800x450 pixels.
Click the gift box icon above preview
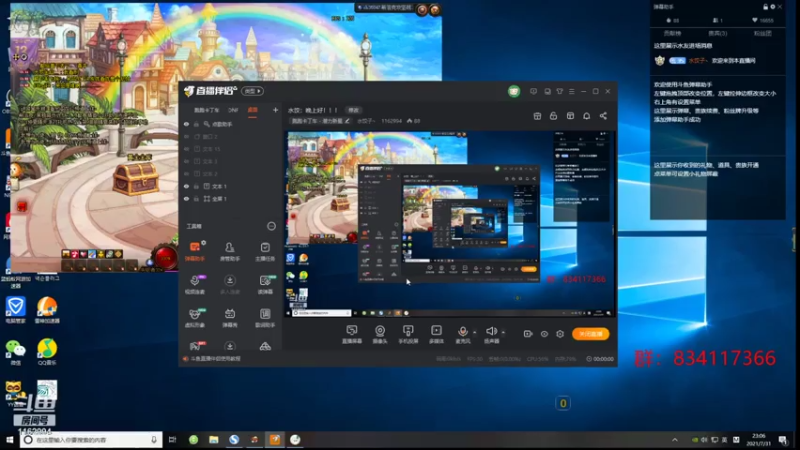coord(537,116)
